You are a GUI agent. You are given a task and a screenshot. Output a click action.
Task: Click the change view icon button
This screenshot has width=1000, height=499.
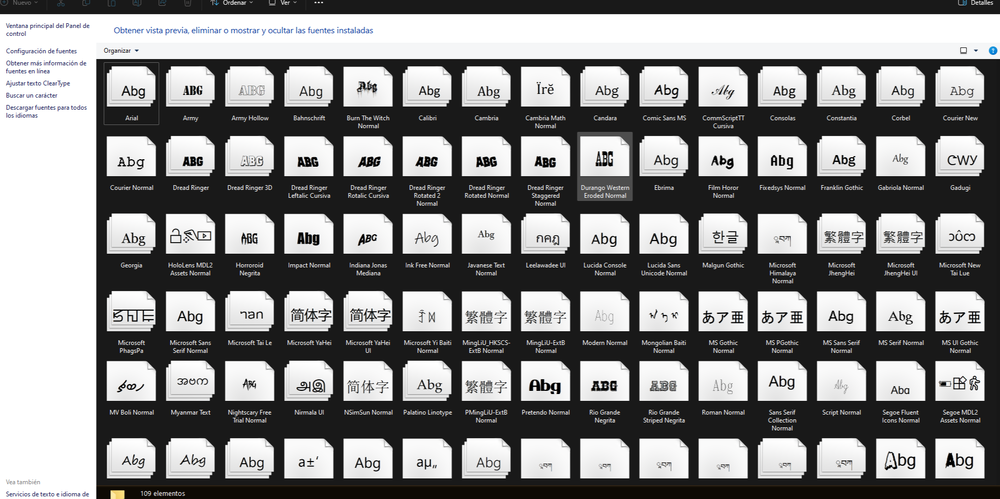coord(964,50)
